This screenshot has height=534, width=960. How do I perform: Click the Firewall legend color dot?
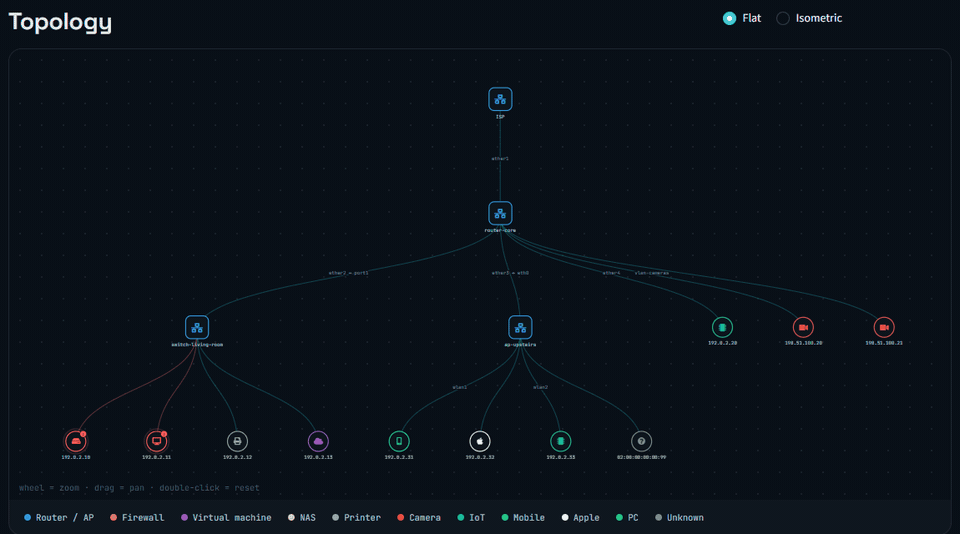[x=113, y=517]
